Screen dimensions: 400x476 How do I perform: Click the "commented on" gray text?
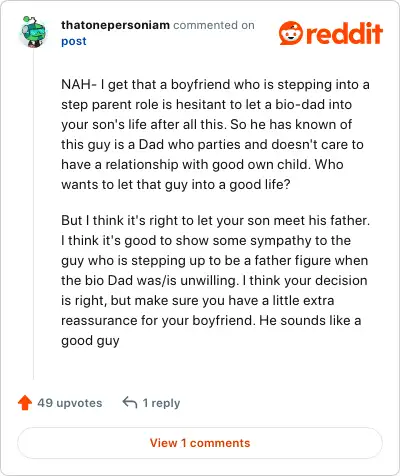pyautogui.click(x=214, y=25)
